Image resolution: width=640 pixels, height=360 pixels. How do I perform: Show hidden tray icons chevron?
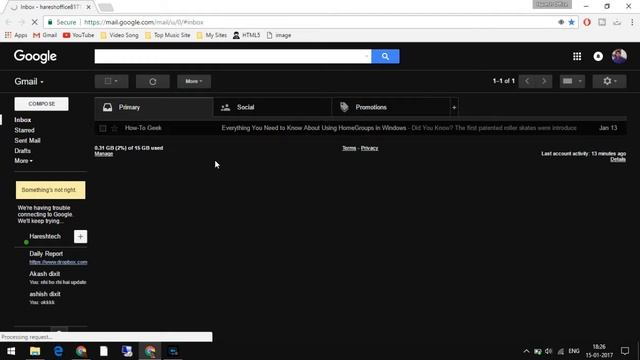click(526, 351)
